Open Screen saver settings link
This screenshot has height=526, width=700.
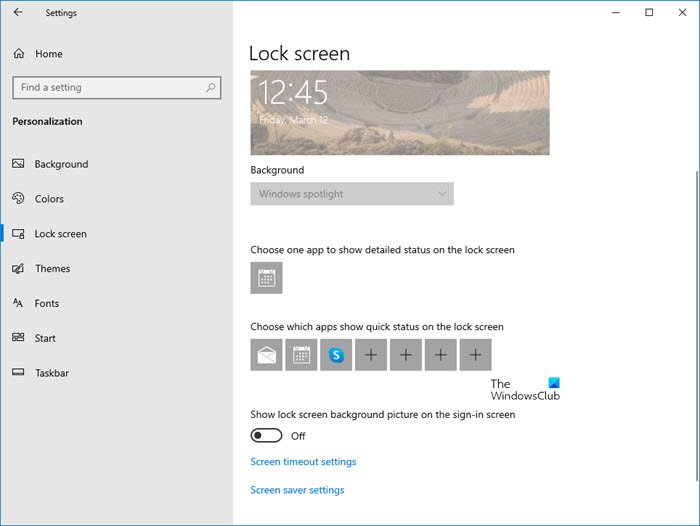click(297, 490)
